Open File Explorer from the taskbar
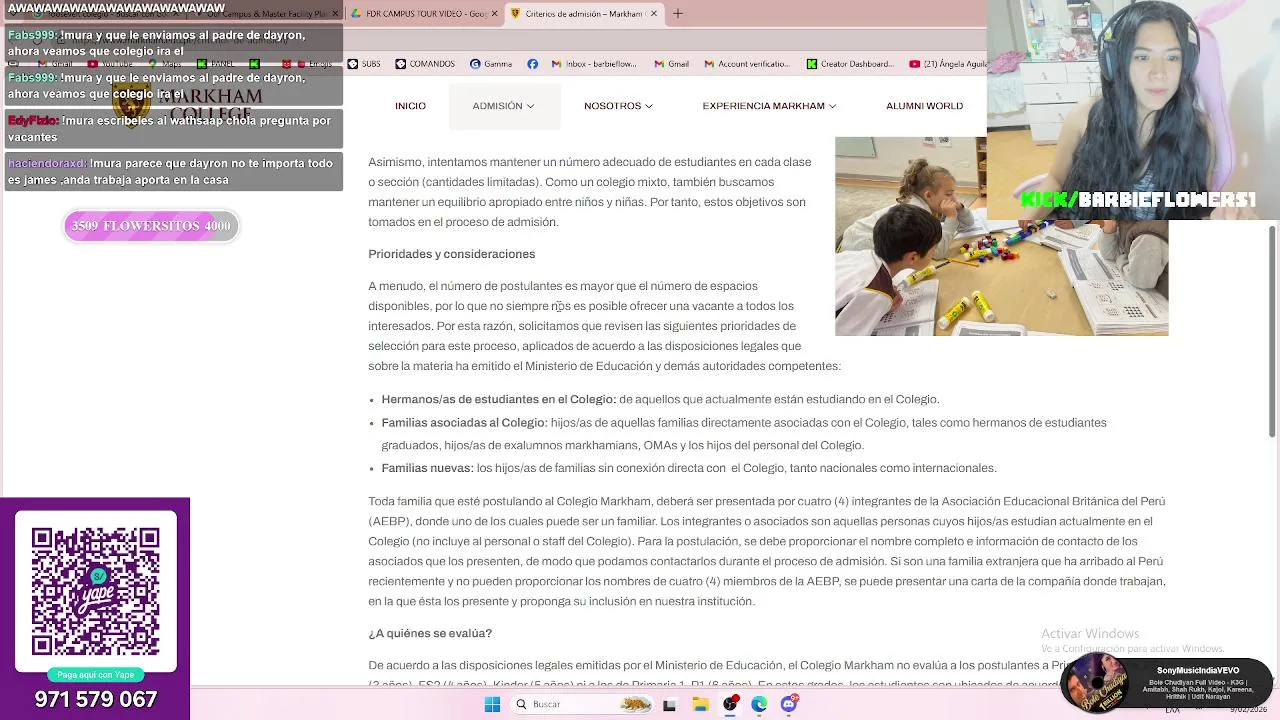The width and height of the screenshot is (1280, 720). click(x=700, y=704)
